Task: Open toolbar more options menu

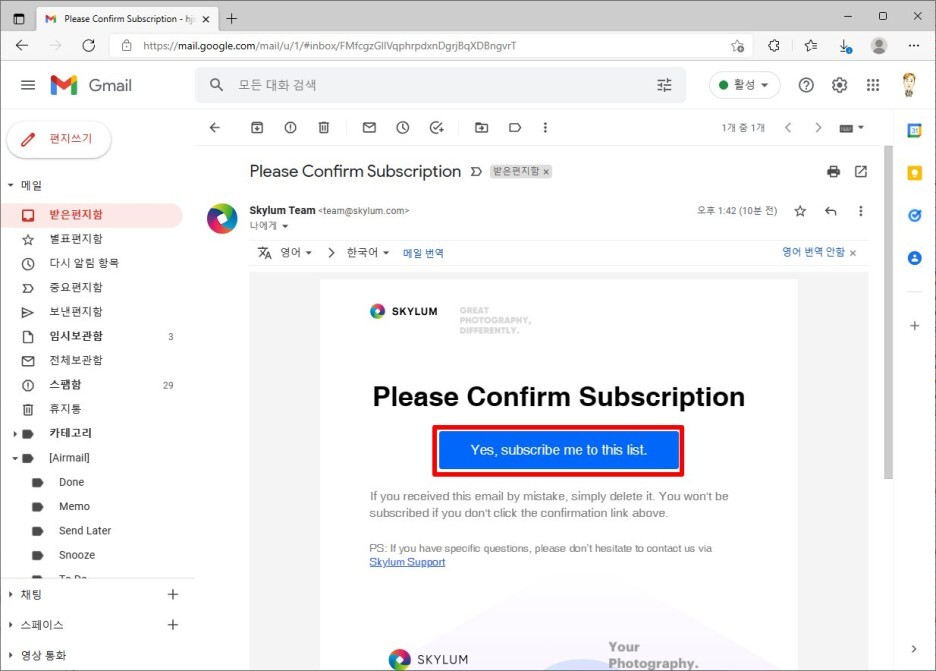Action: 545,127
